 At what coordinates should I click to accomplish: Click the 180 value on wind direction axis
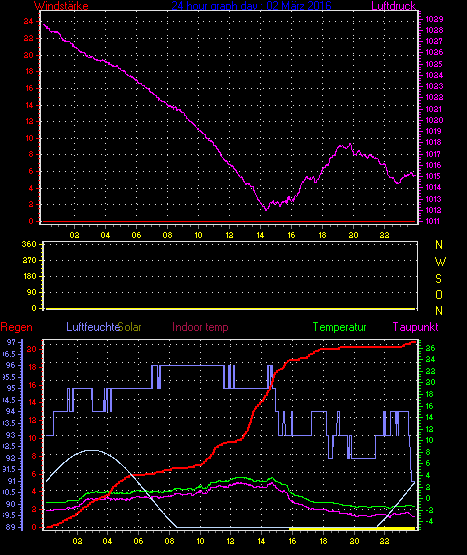pos(29,276)
